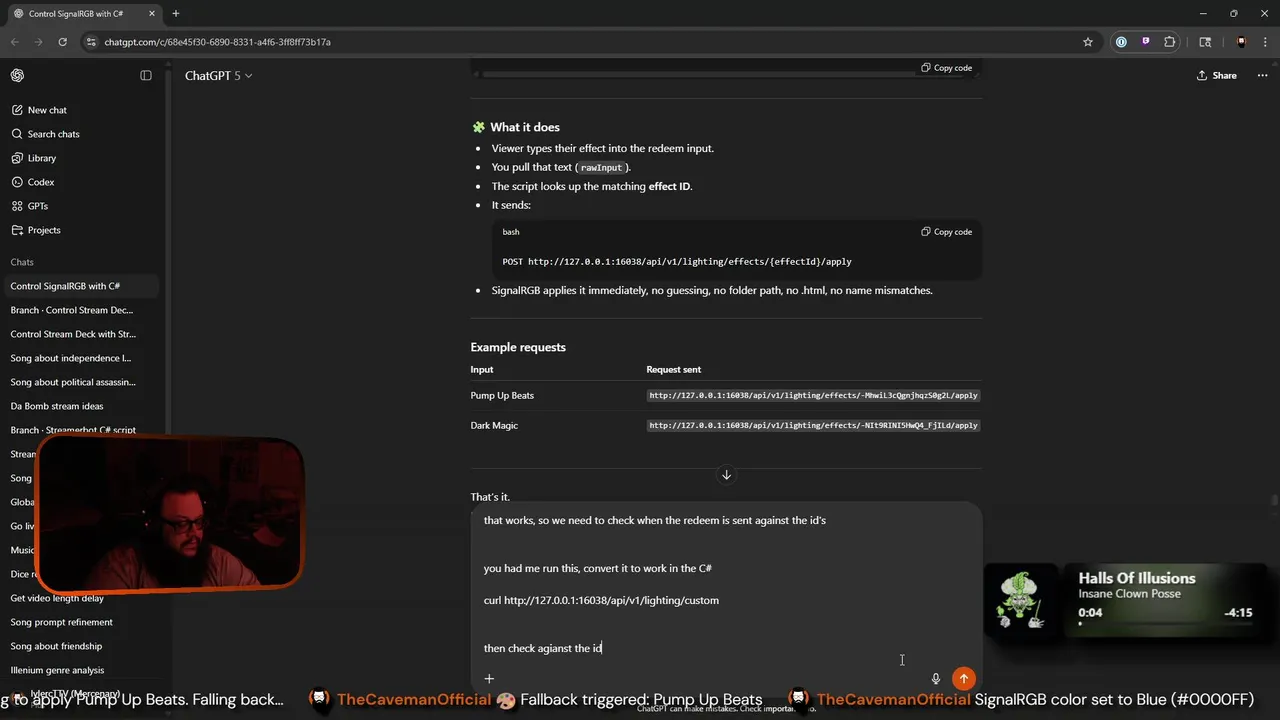The height and width of the screenshot is (720, 1280).
Task: Open the browser Extensions puzzle icon
Action: 1170,42
